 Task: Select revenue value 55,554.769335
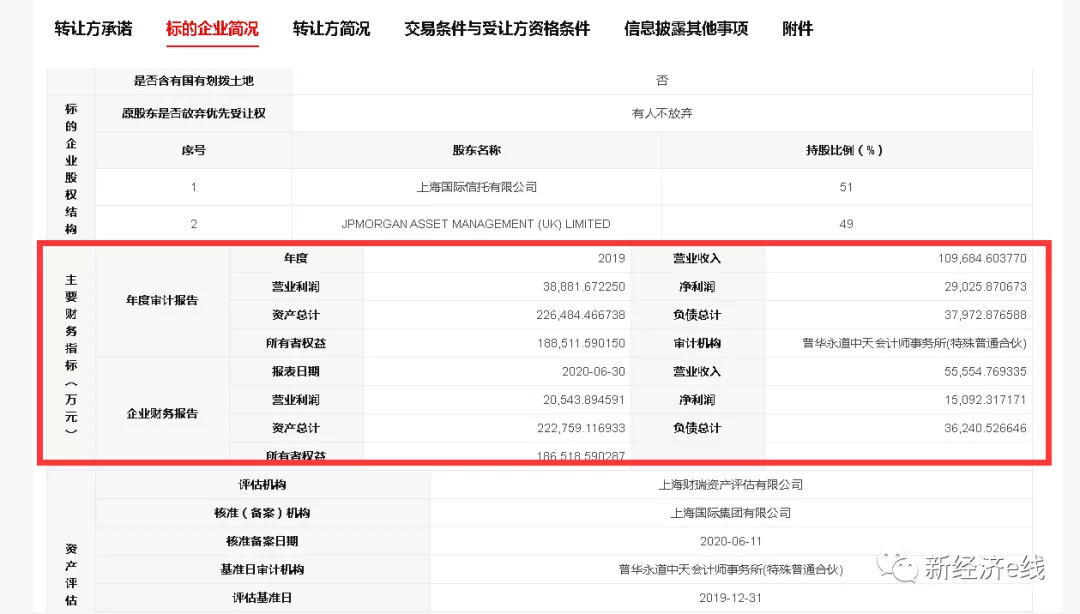[x=985, y=371]
